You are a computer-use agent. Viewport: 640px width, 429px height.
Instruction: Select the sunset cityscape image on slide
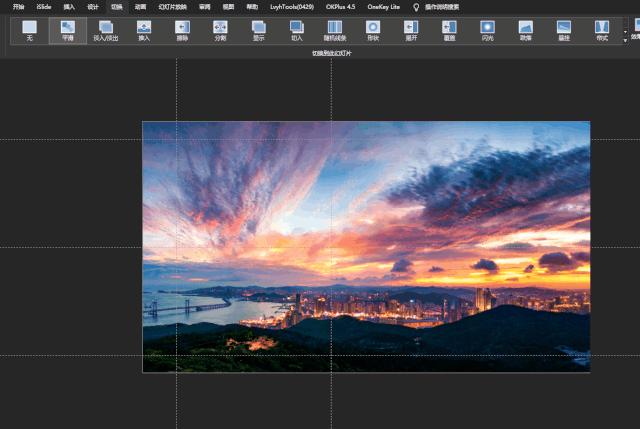pos(366,247)
